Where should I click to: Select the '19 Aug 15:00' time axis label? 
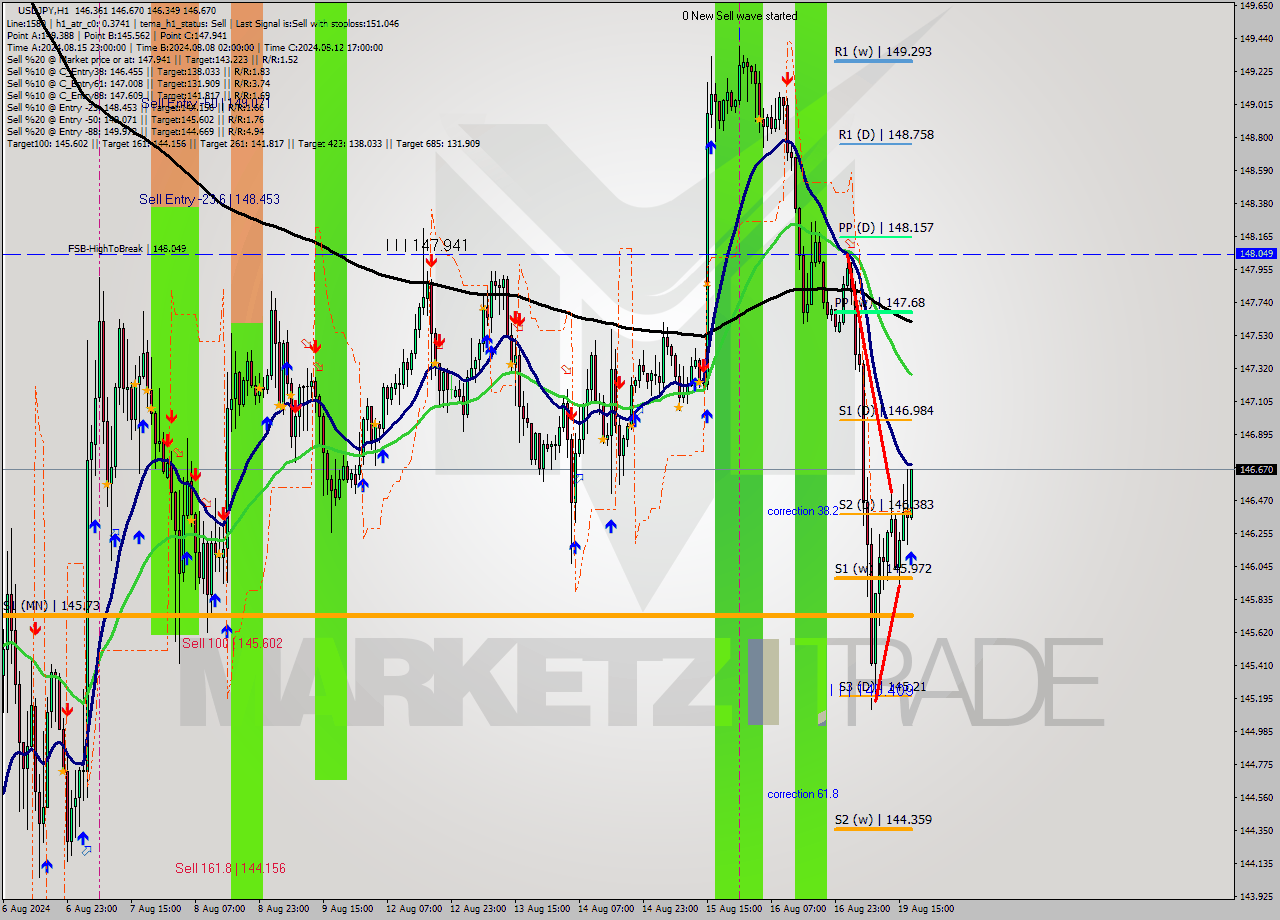pyautogui.click(x=925, y=909)
